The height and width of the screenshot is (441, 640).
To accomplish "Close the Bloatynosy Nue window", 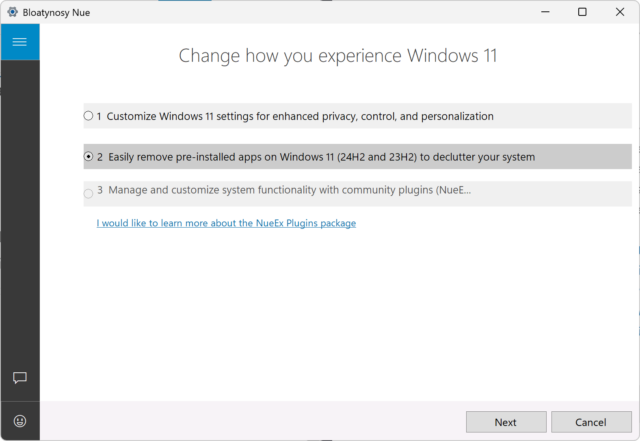I will pyautogui.click(x=620, y=12).
